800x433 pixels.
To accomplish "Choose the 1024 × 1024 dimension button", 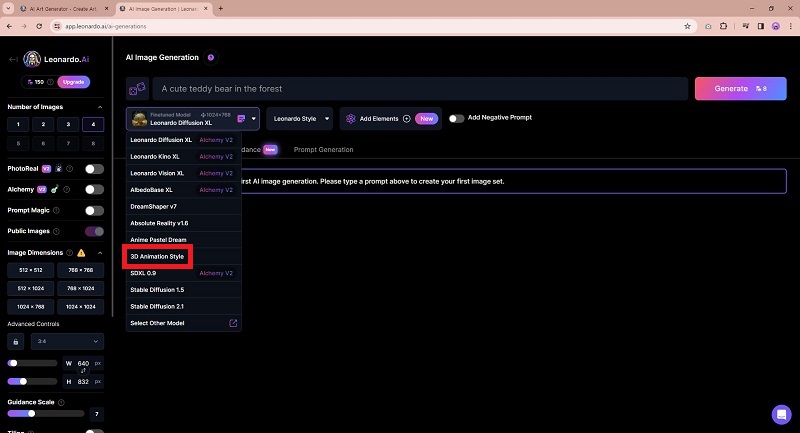I will point(81,307).
